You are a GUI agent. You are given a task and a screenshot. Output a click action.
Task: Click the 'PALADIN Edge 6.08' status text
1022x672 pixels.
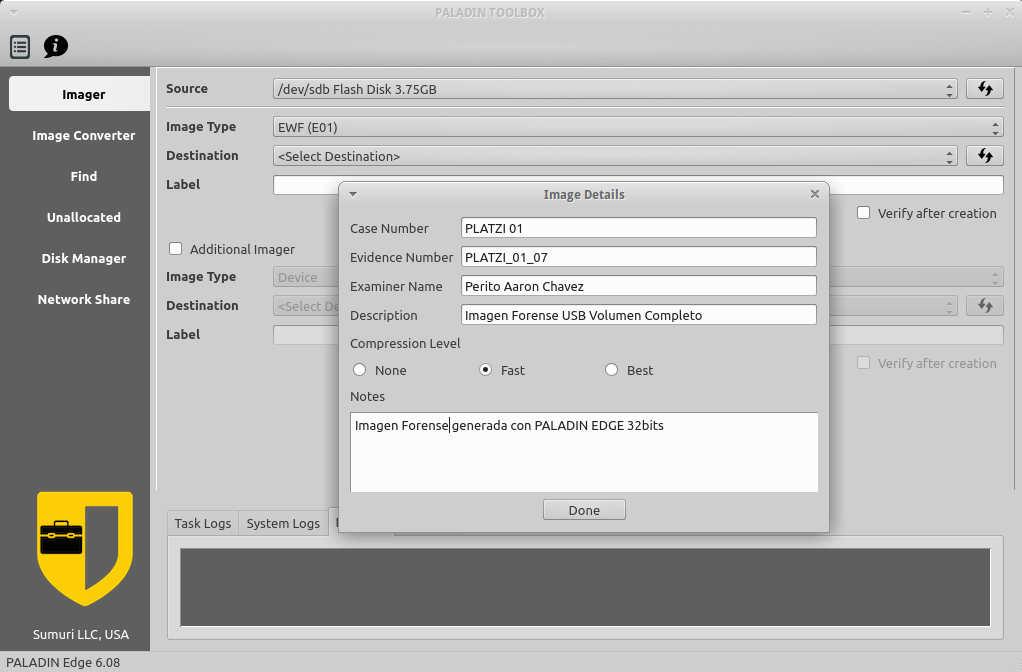(x=63, y=662)
